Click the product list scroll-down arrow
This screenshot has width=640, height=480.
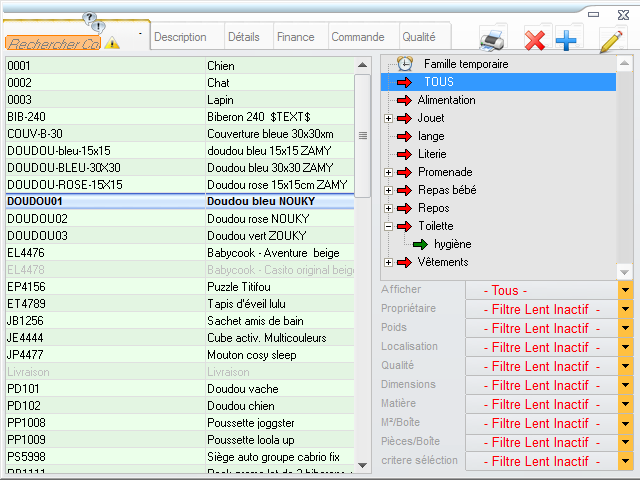pyautogui.click(x=362, y=472)
